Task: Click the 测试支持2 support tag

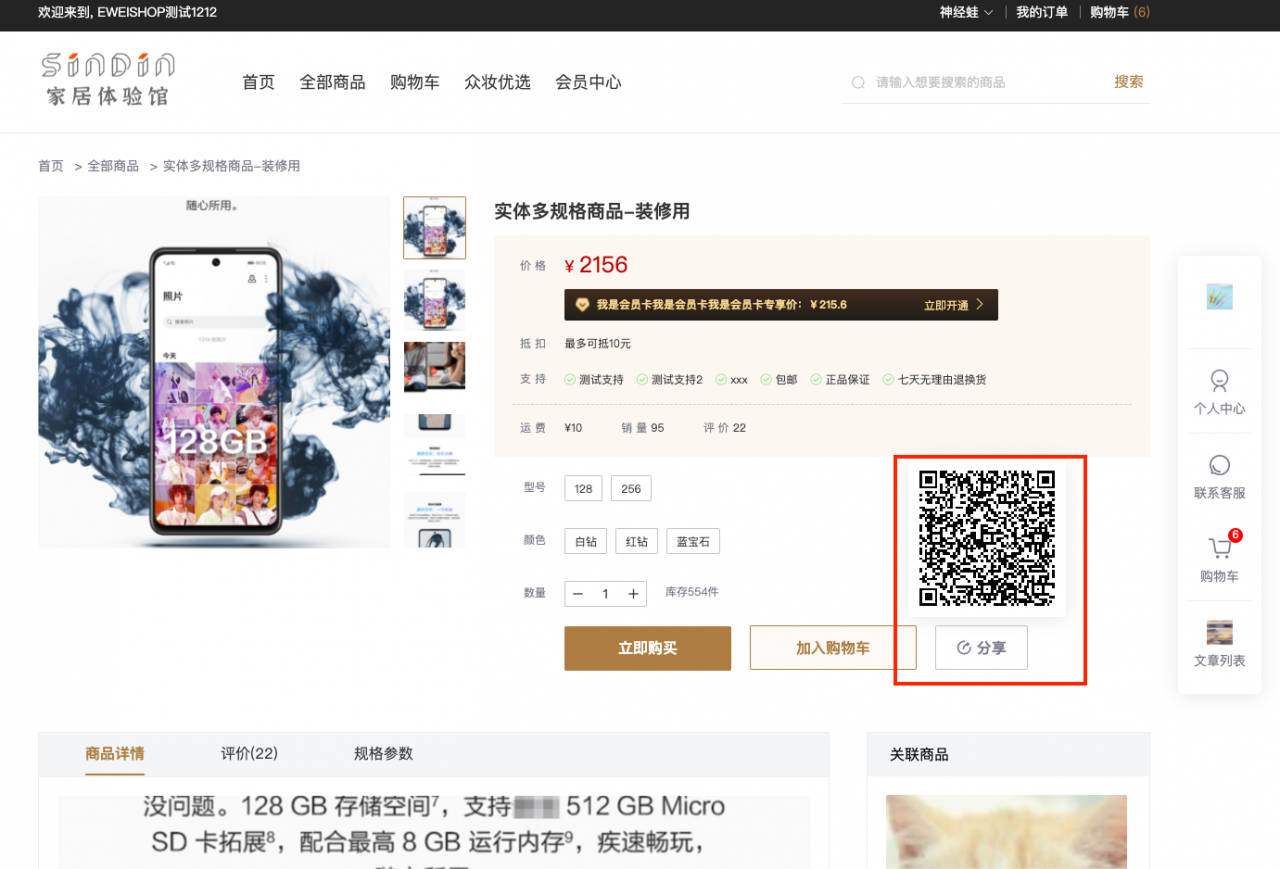Action: click(x=669, y=380)
